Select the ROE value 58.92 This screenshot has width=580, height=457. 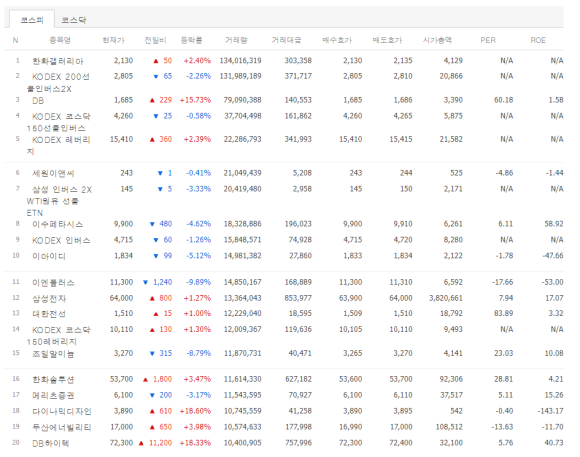tap(554, 224)
